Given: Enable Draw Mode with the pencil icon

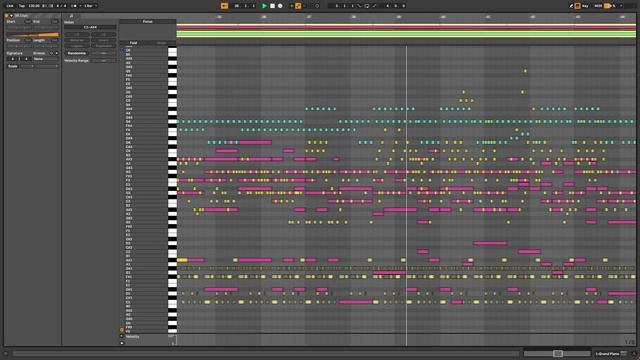Looking at the screenshot, I should click(x=571, y=6).
